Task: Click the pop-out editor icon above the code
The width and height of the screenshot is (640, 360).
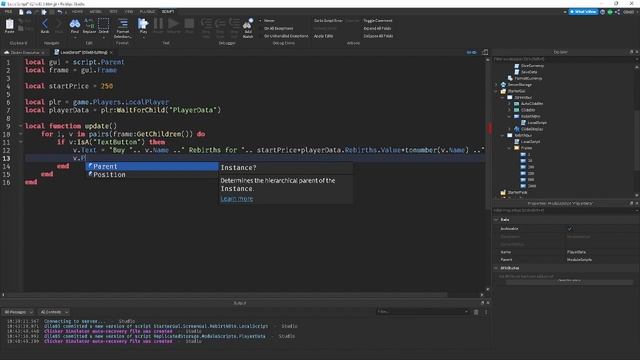Action: 485,52
